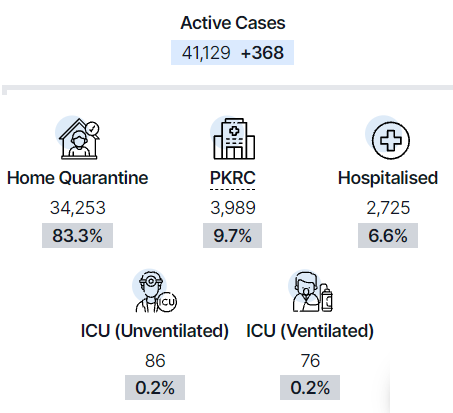This screenshot has height=413, width=453.
Task: Click the 41,129 active cases total
Action: coord(206,53)
